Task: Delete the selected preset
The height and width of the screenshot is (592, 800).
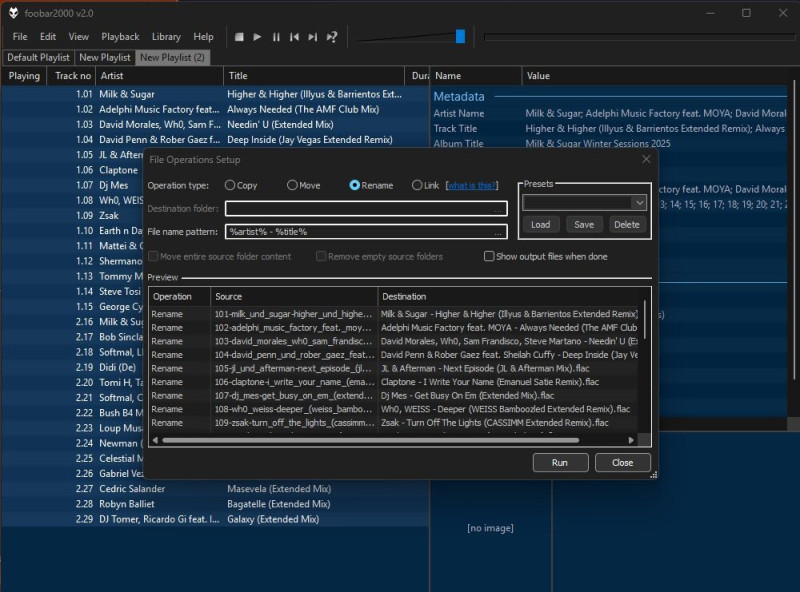Action: [x=627, y=225]
